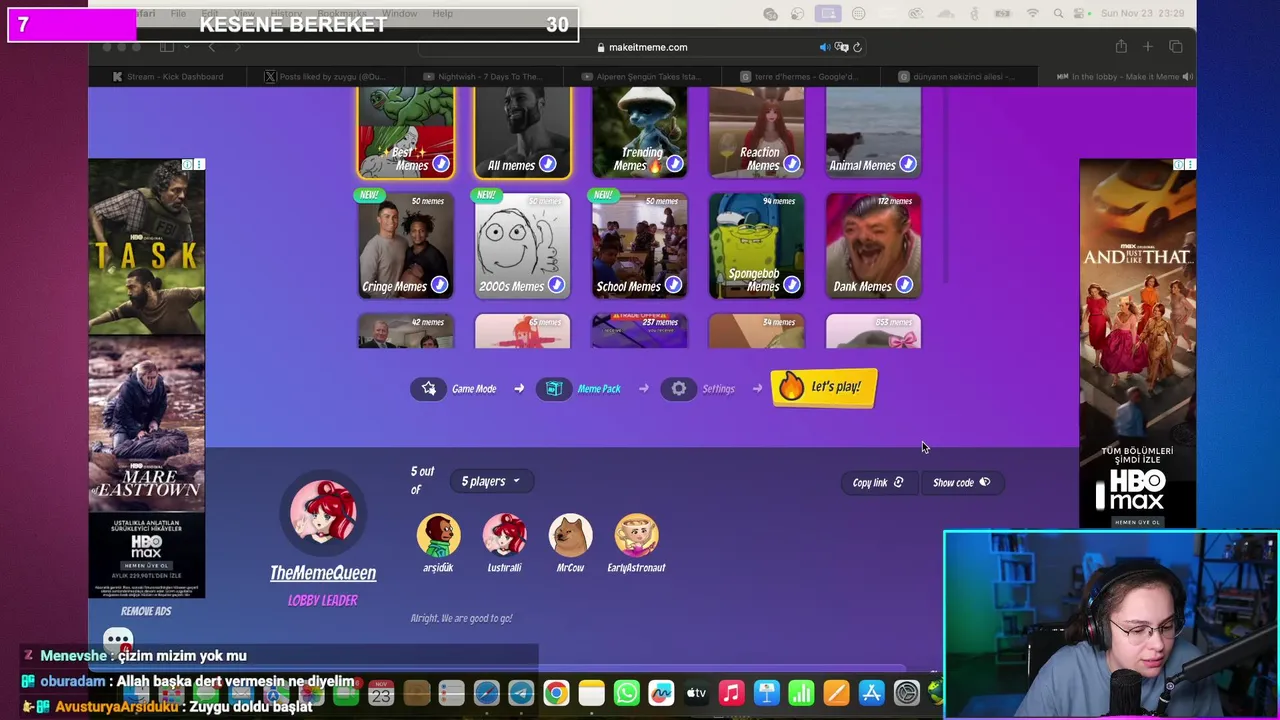Switch to Nightwish - 7 Days To The tab

tap(483, 77)
